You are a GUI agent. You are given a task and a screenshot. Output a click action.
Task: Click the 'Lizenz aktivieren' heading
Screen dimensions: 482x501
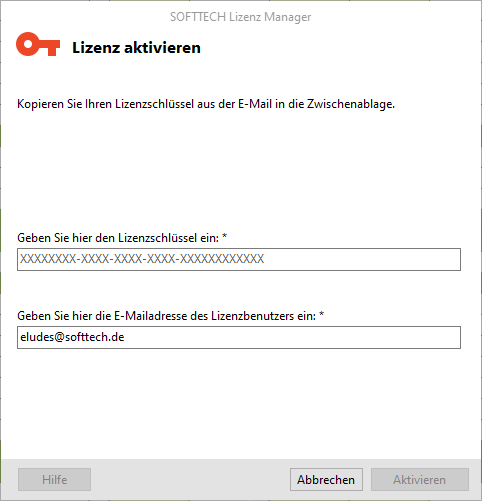click(136, 48)
